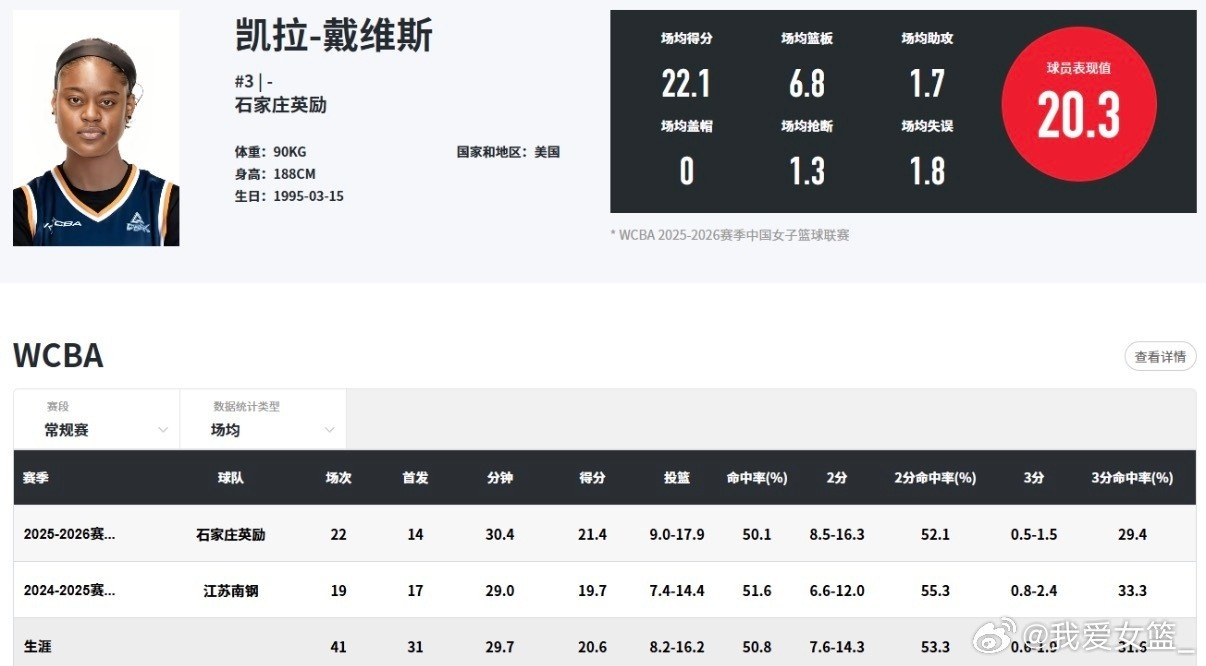
Task: Click 石家庄英励 in the stats table
Action: [x=231, y=534]
